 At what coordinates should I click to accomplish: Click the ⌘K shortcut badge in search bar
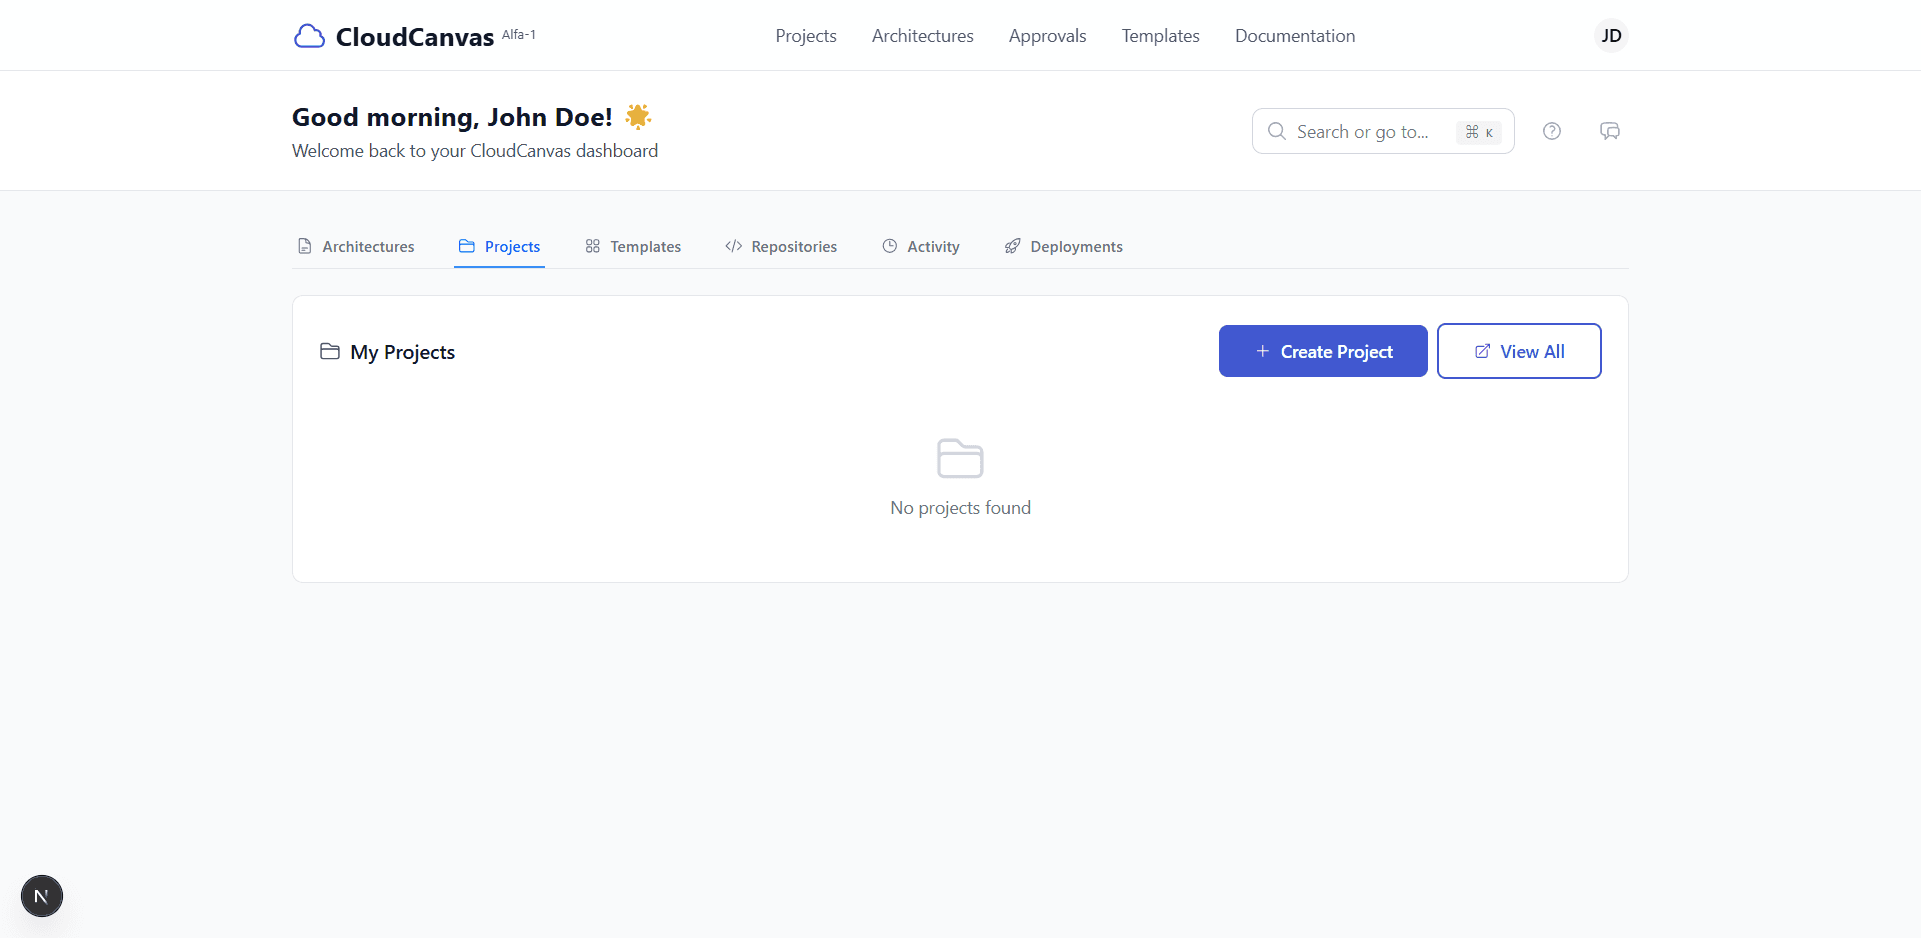1478,131
